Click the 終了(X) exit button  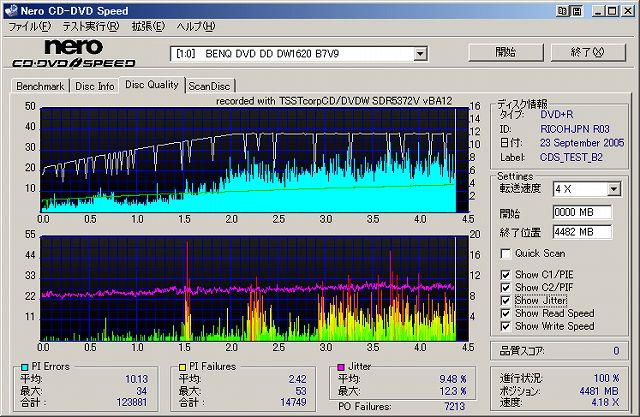point(588,53)
